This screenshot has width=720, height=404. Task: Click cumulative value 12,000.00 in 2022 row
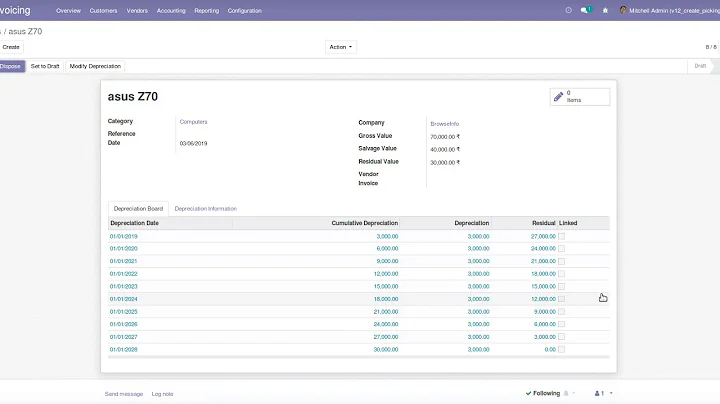[386, 274]
